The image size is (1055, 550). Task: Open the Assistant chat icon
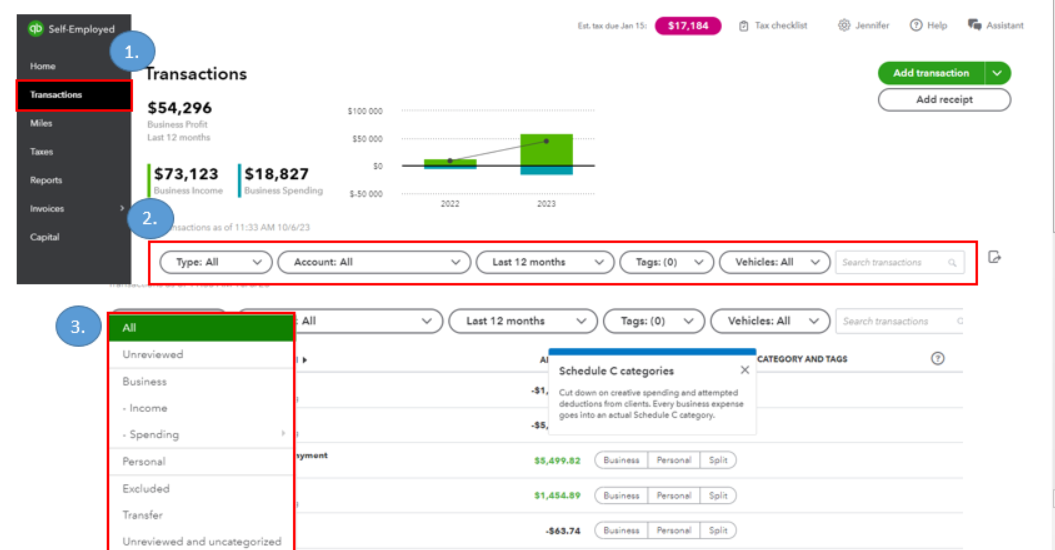click(974, 26)
